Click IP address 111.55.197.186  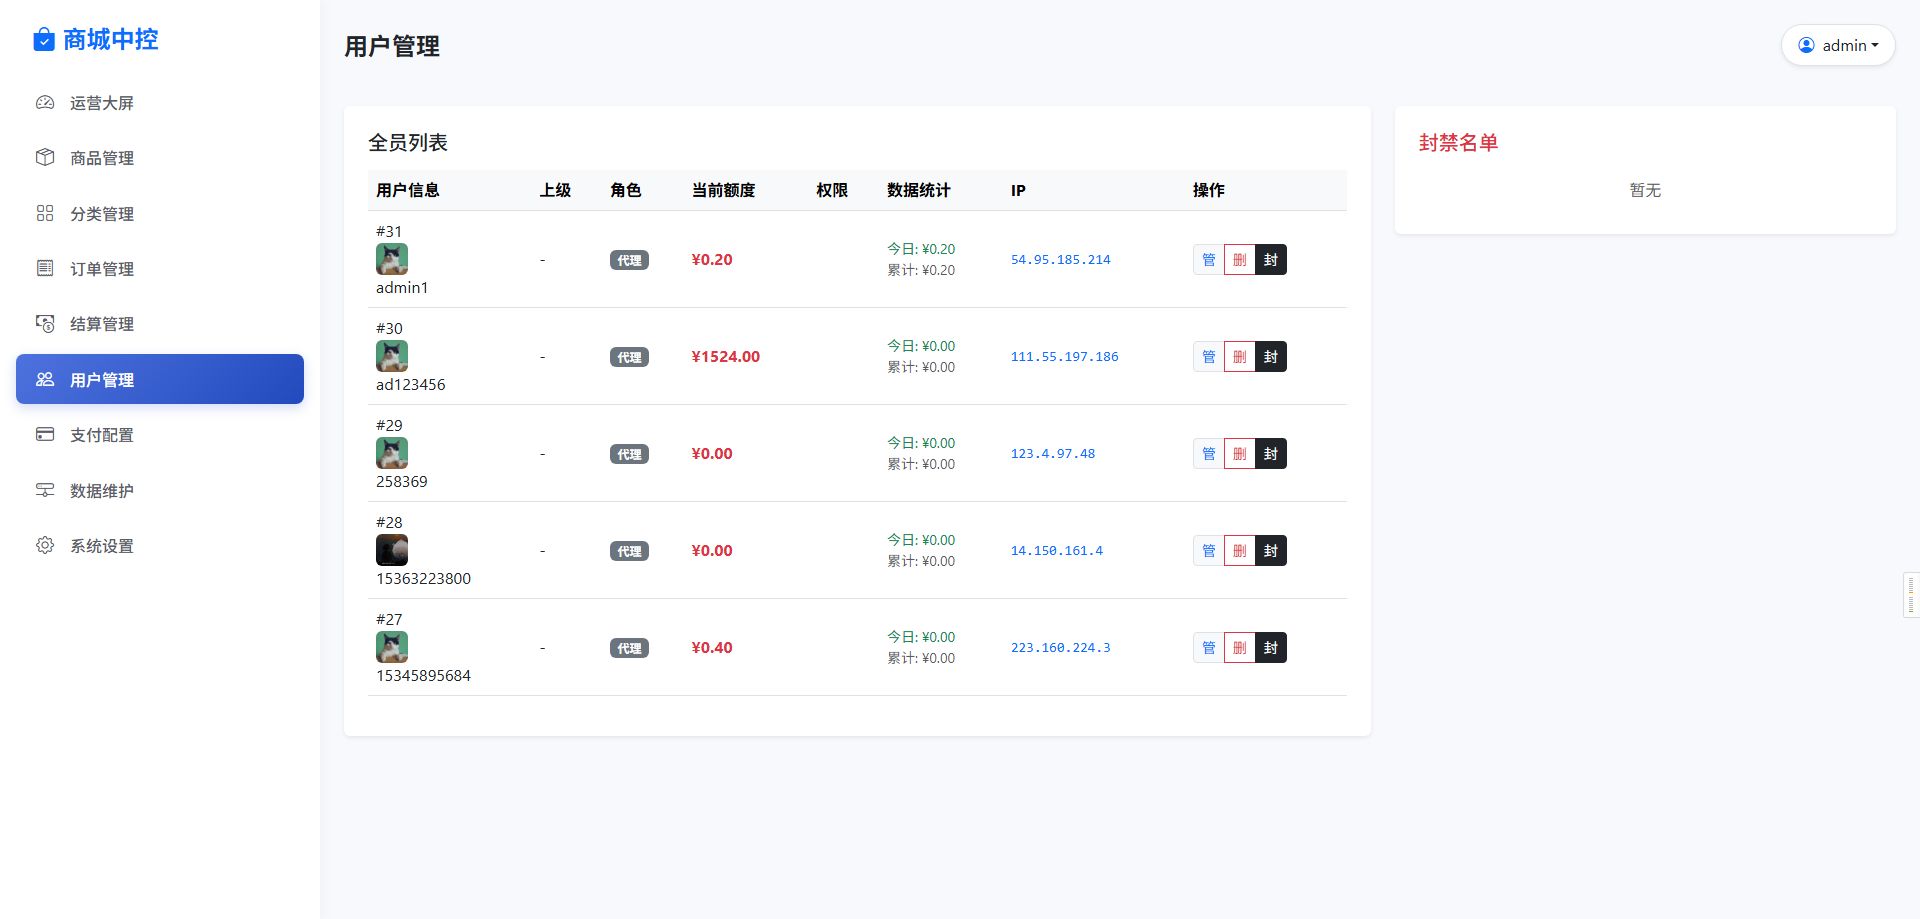[1064, 357]
